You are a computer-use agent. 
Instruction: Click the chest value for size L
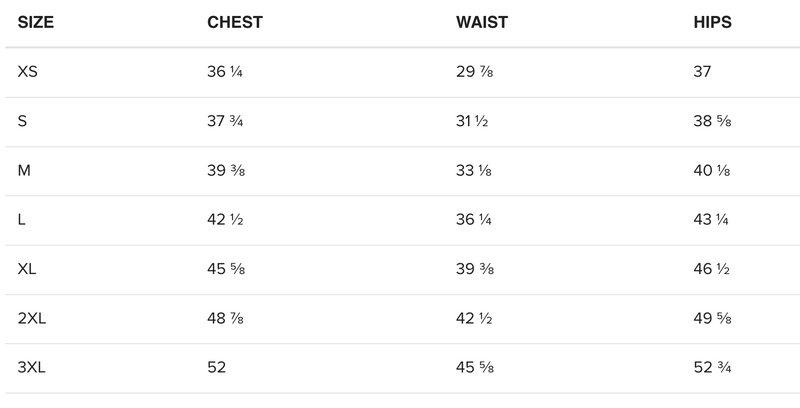[224, 220]
